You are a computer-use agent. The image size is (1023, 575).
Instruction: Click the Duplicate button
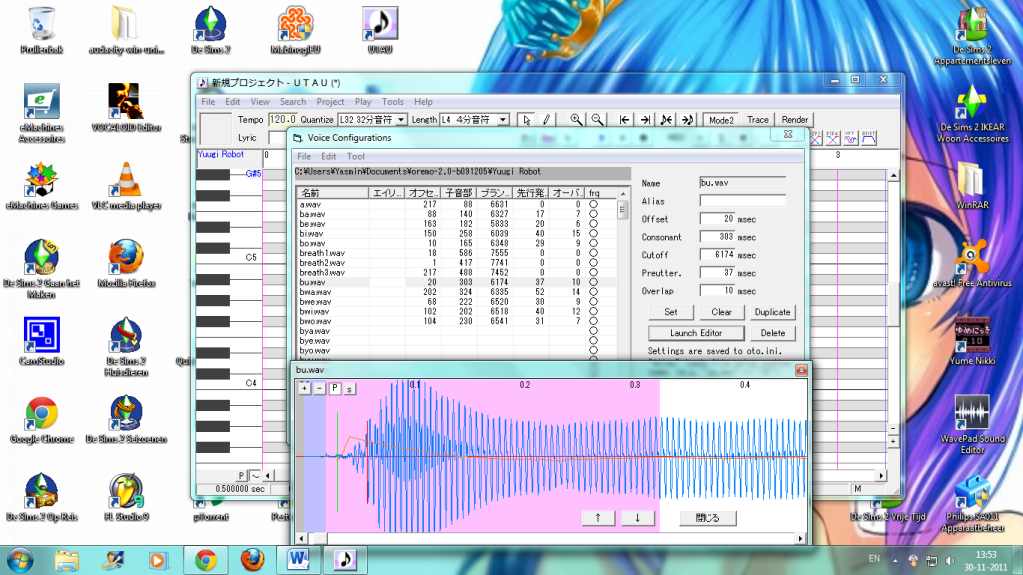click(x=771, y=312)
